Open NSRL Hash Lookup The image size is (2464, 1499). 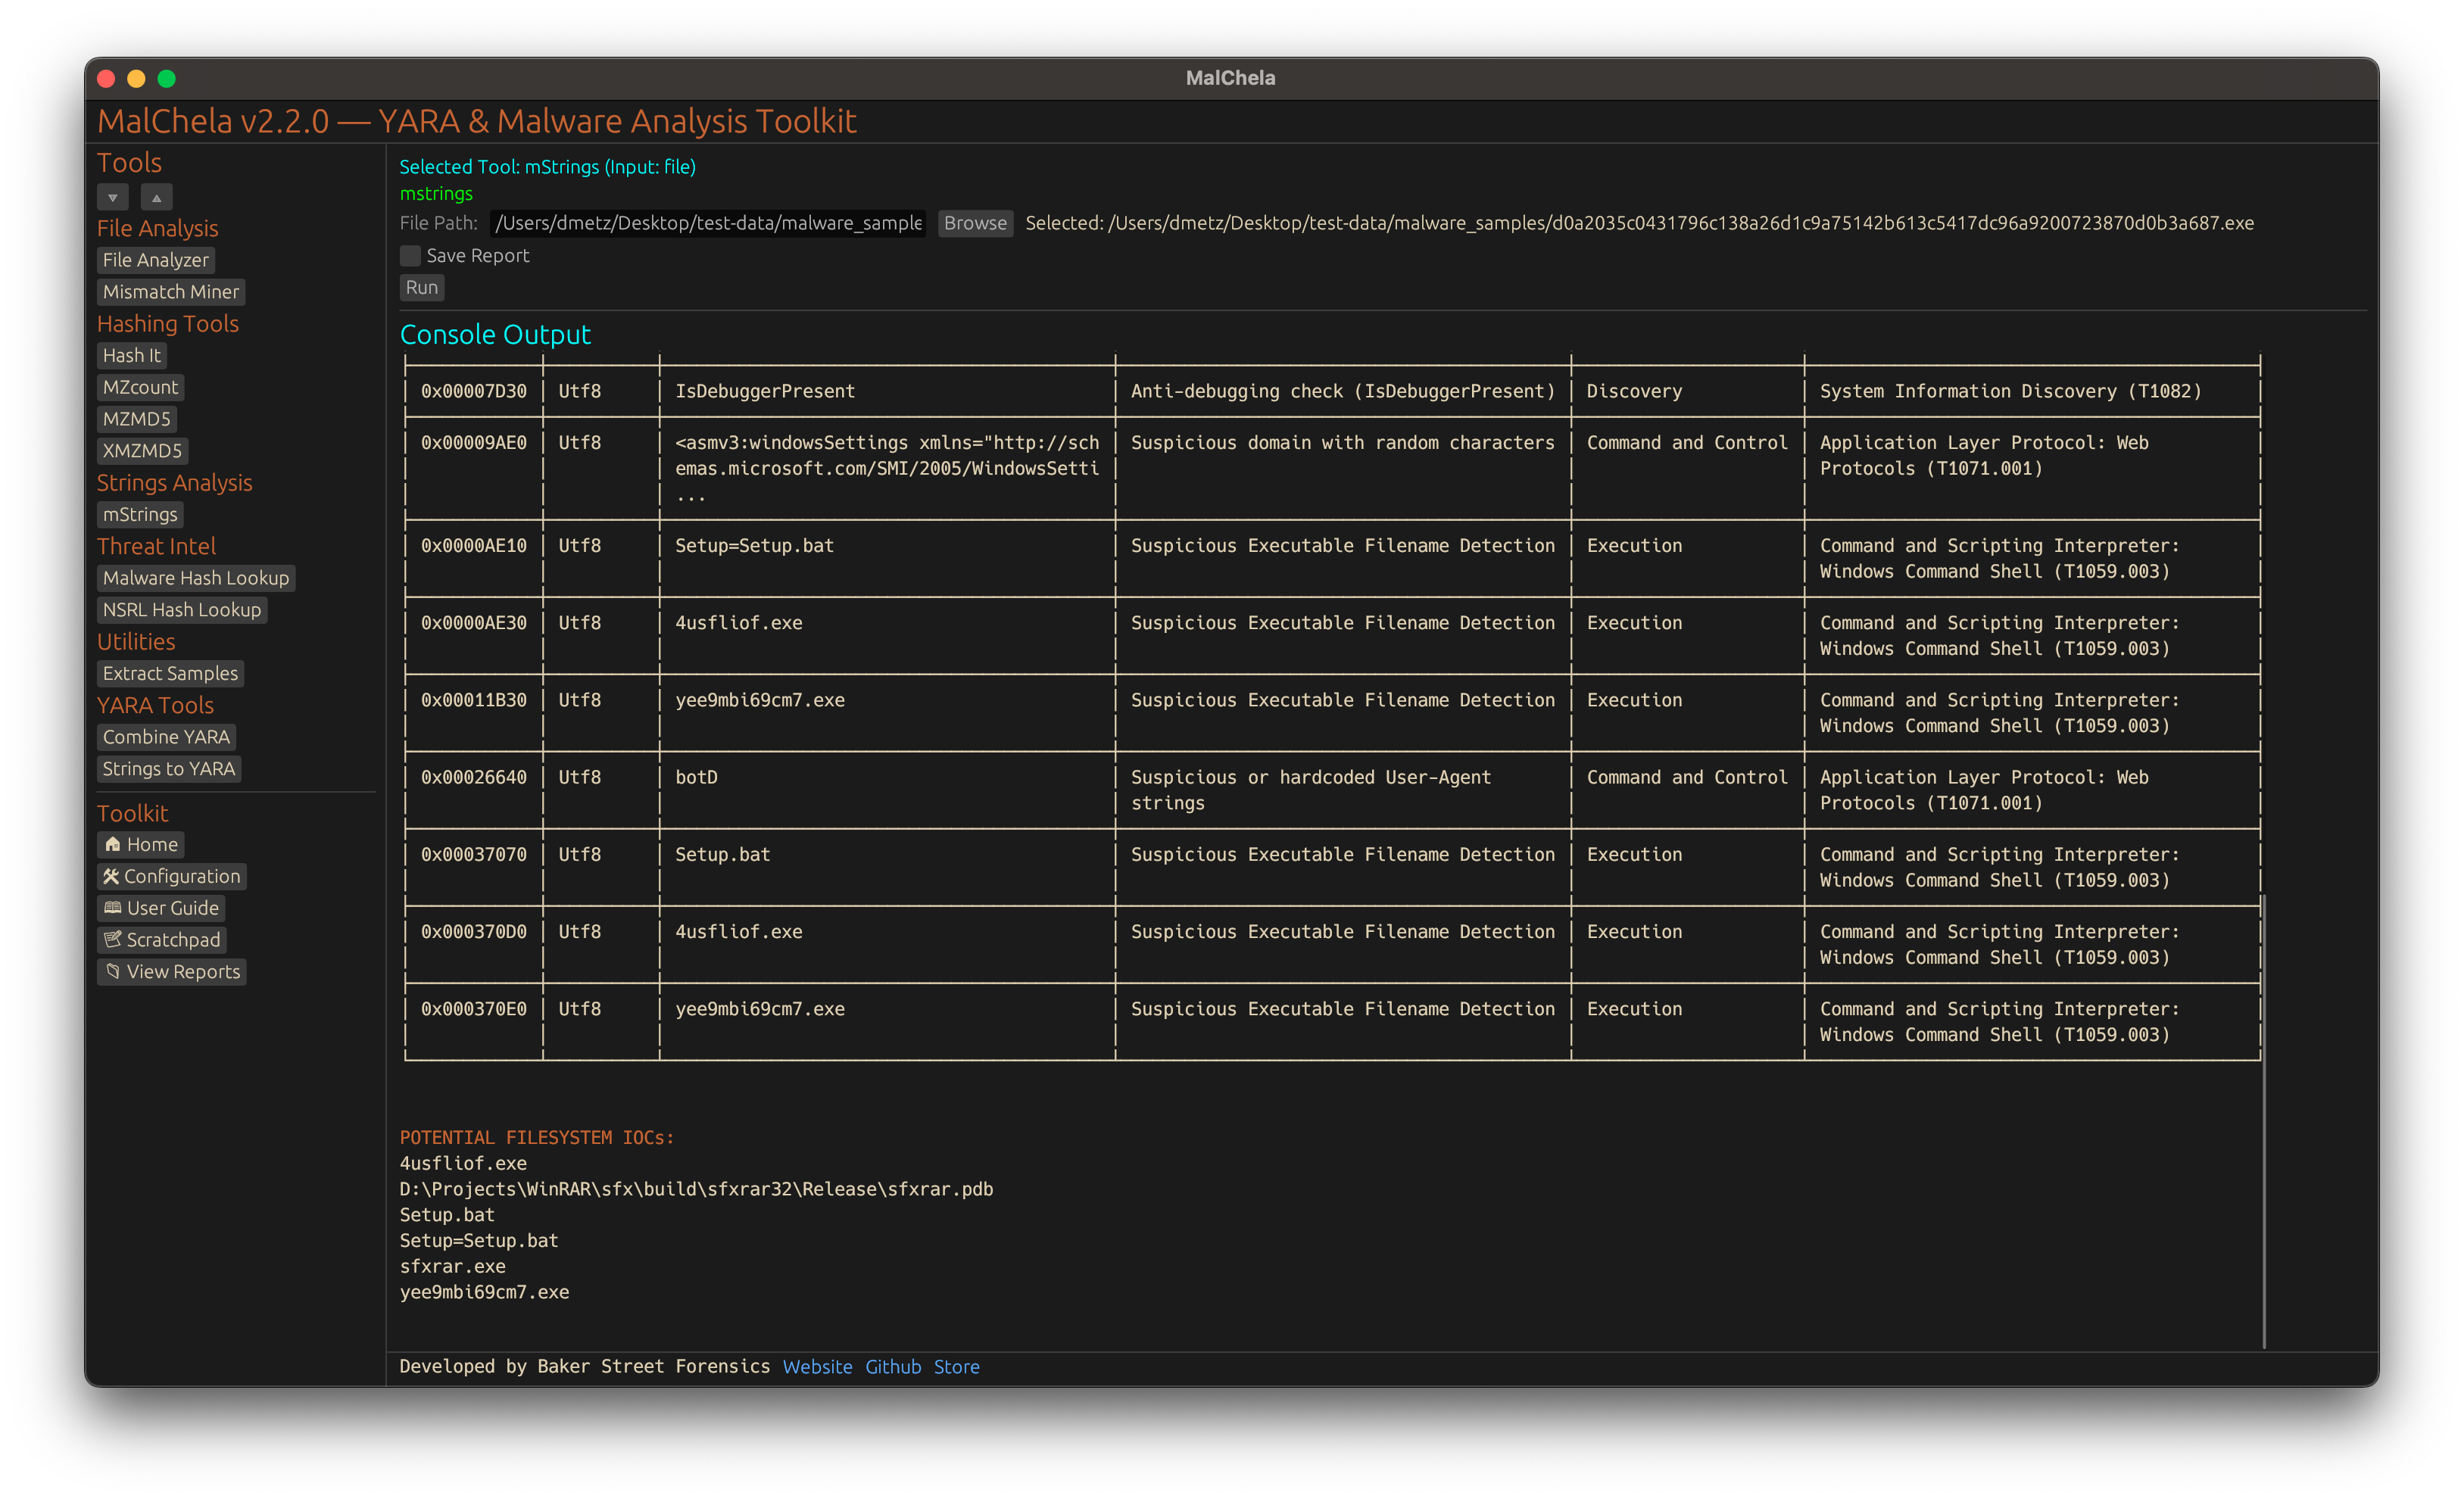(182, 610)
